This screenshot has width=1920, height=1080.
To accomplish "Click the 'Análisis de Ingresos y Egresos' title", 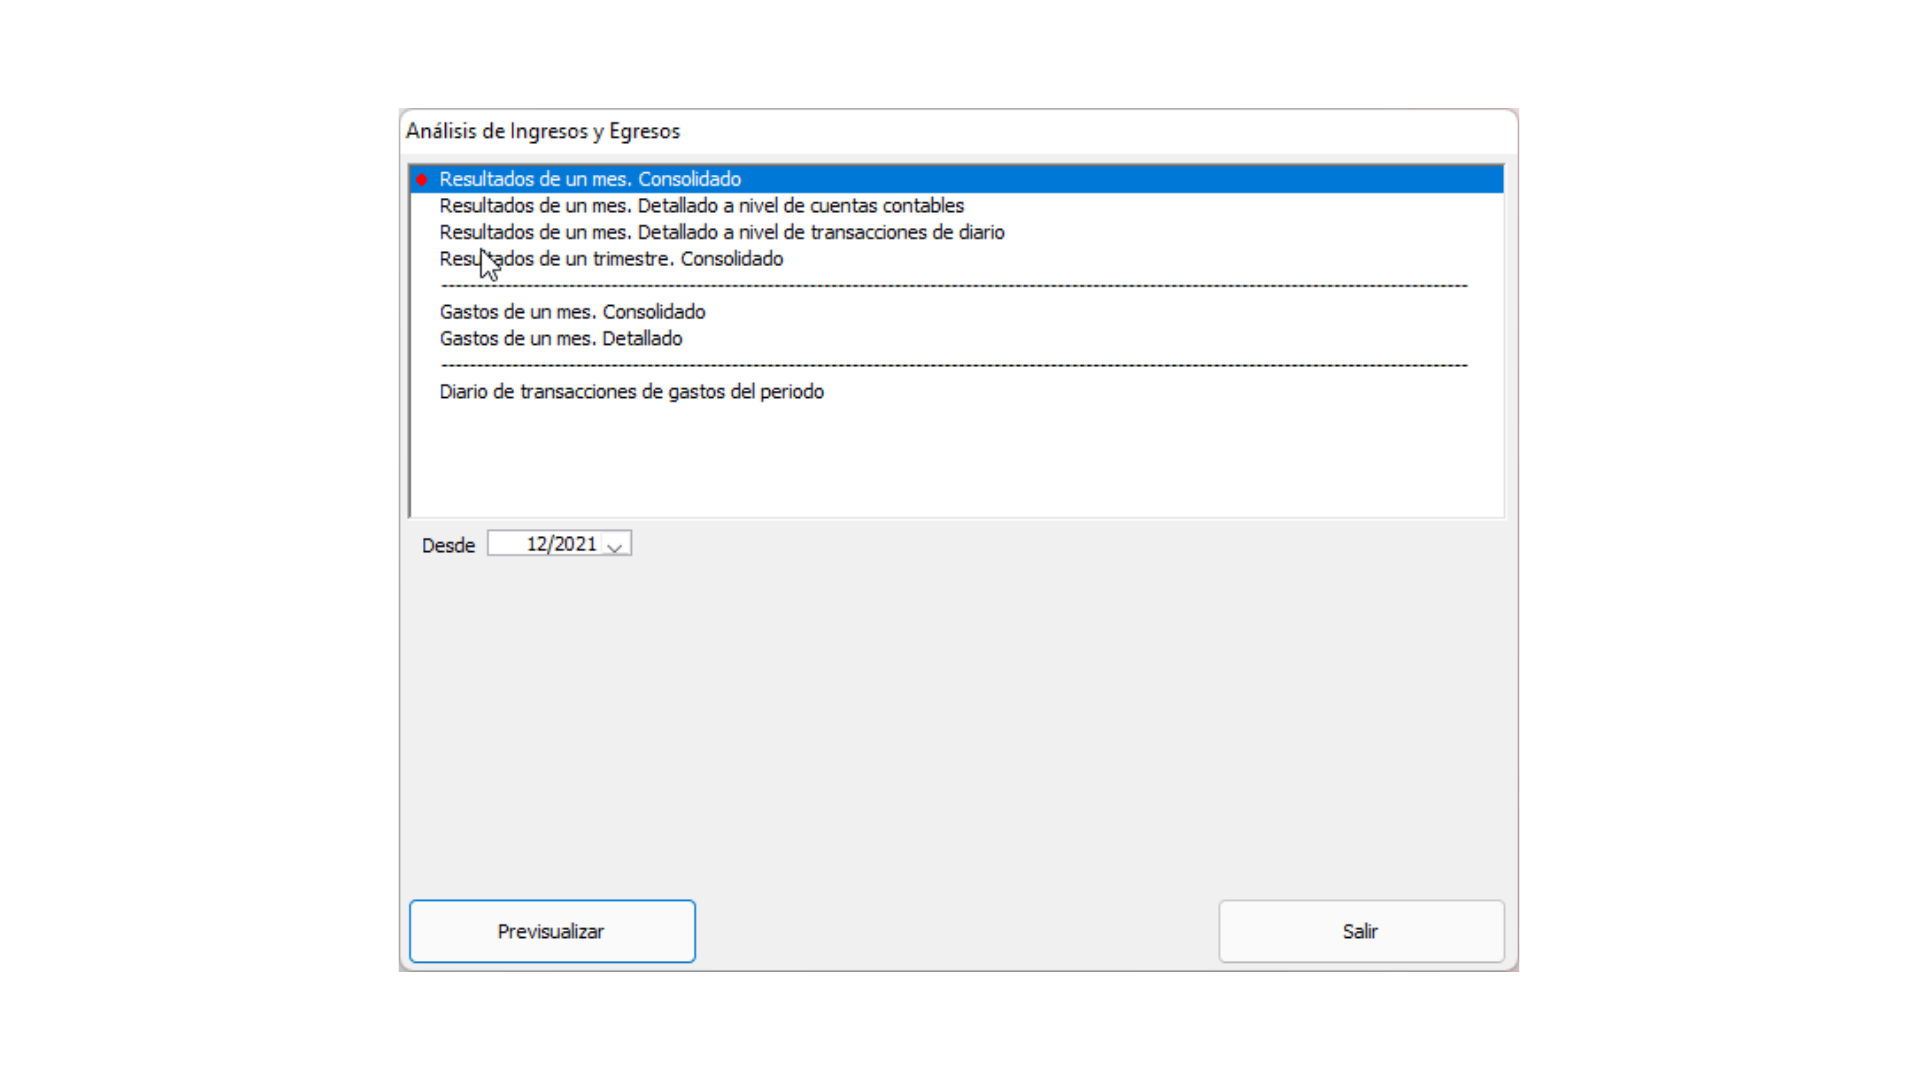I will click(x=542, y=131).
